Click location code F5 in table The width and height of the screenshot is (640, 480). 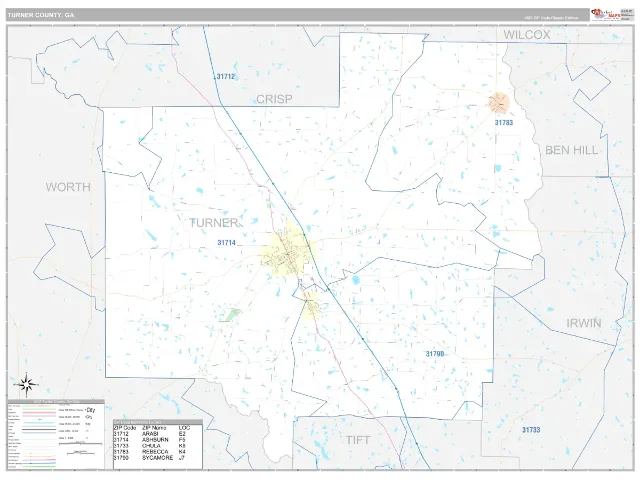pyautogui.click(x=182, y=440)
